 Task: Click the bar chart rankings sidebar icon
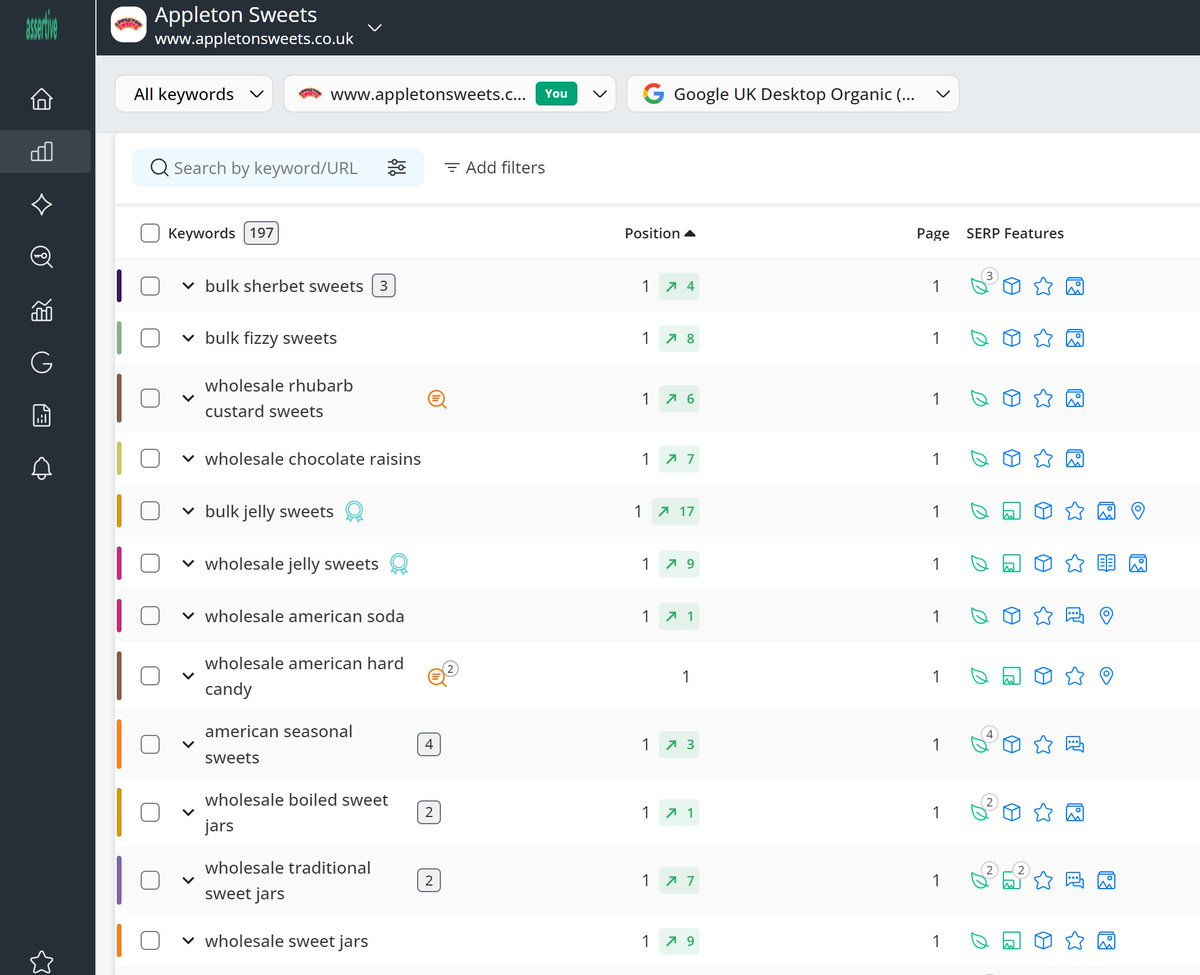pyautogui.click(x=42, y=152)
